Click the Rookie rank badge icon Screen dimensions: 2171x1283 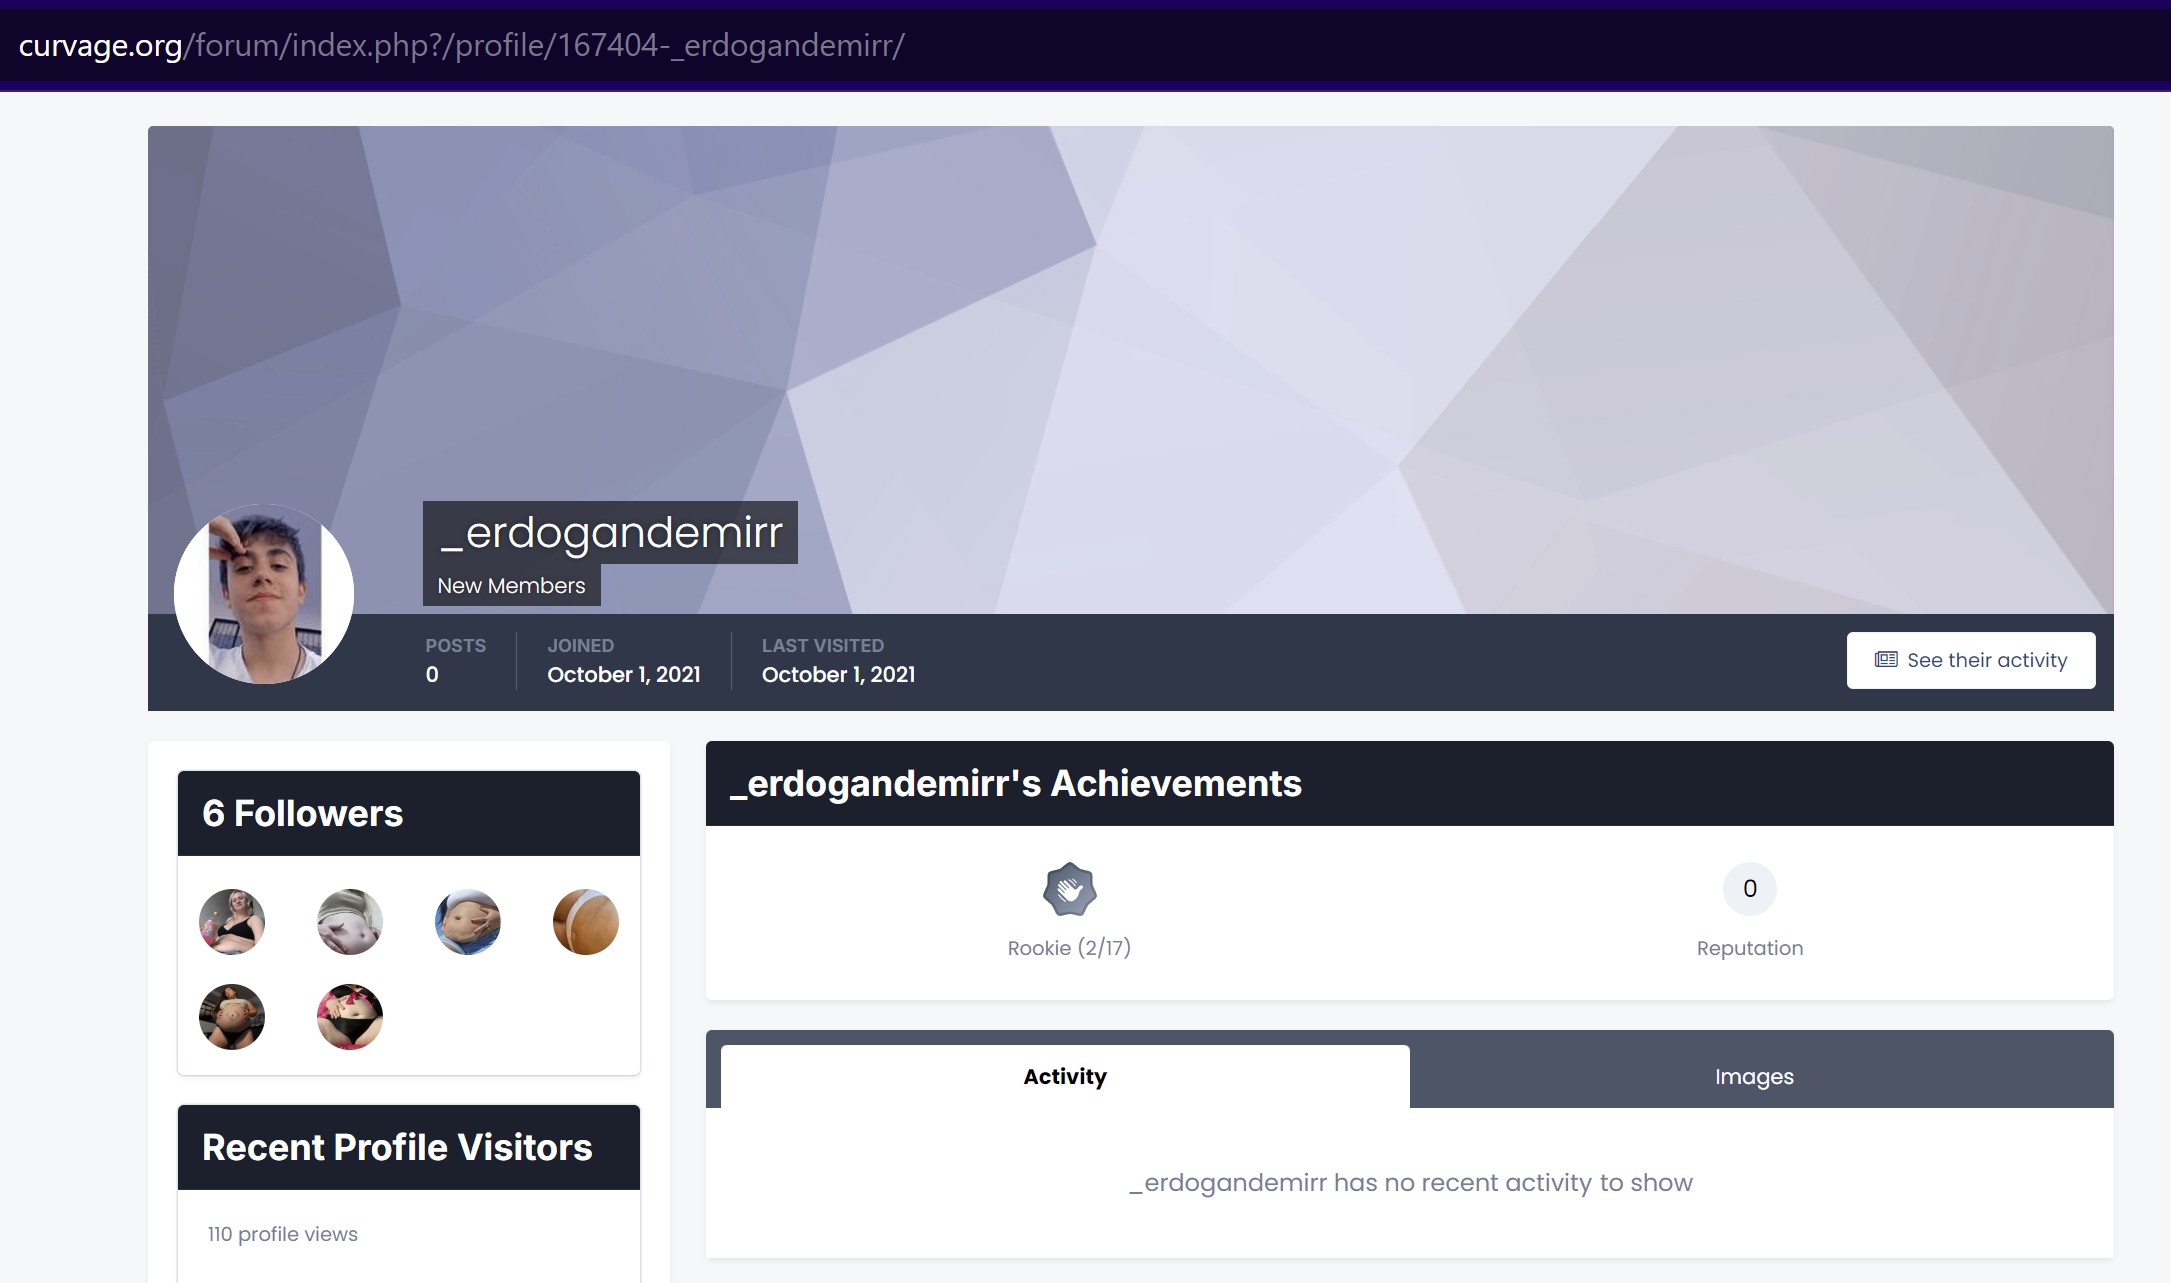point(1069,889)
